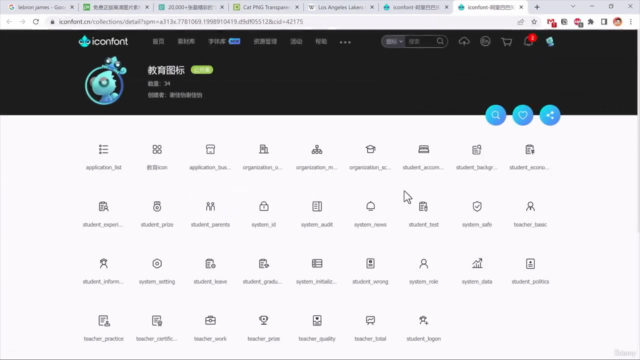Pick the teacher_basic person icon
Viewport: 640px width, 360px height.
(530, 207)
